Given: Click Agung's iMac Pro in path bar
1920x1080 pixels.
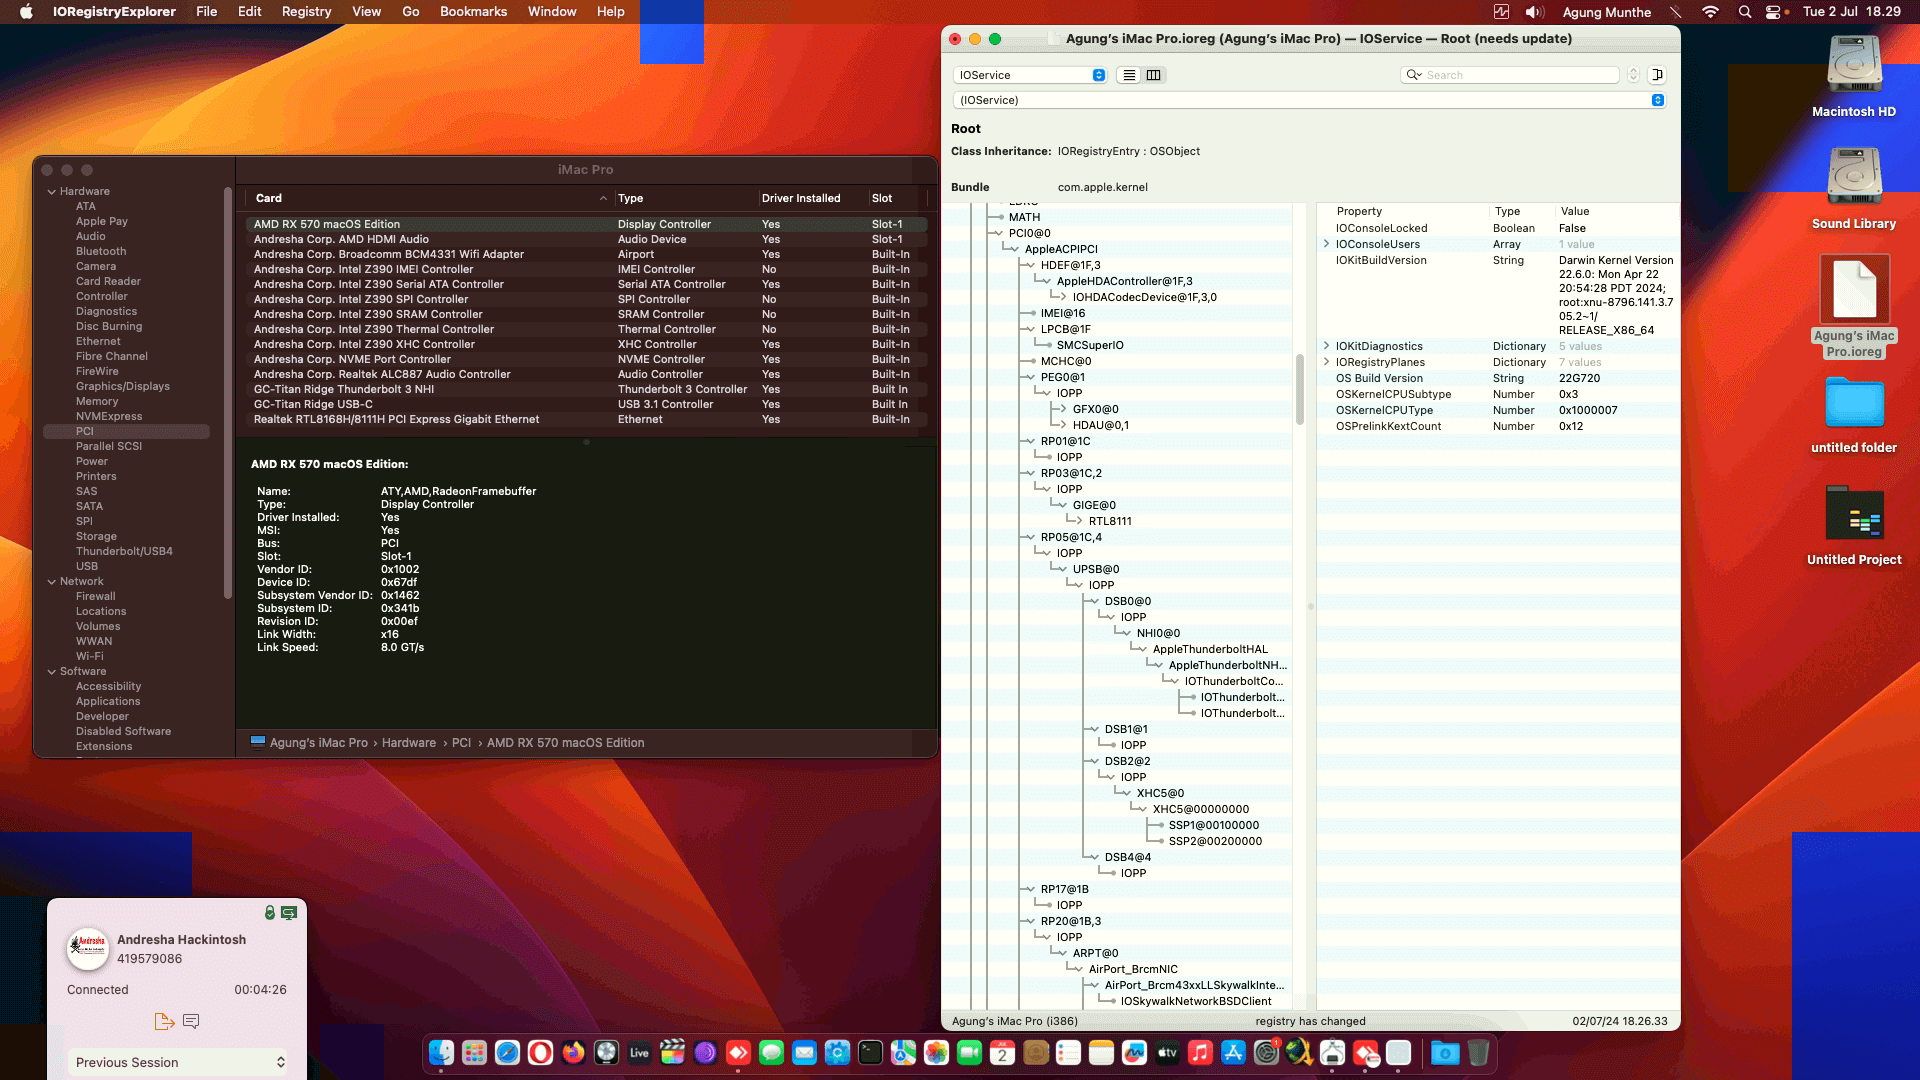Looking at the screenshot, I should point(318,743).
